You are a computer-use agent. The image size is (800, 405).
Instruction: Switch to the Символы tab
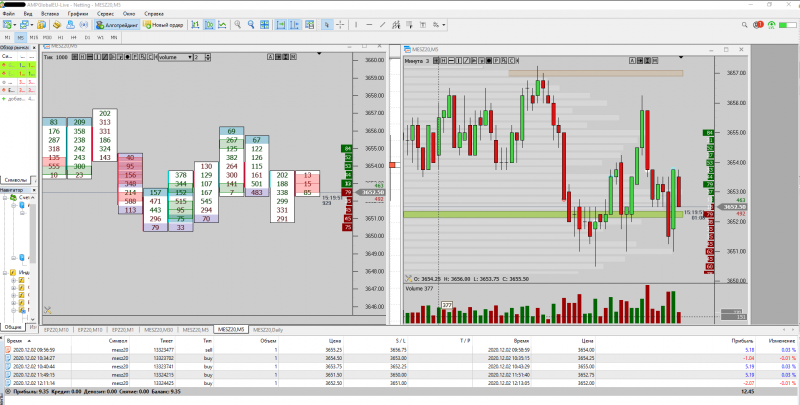[15, 180]
